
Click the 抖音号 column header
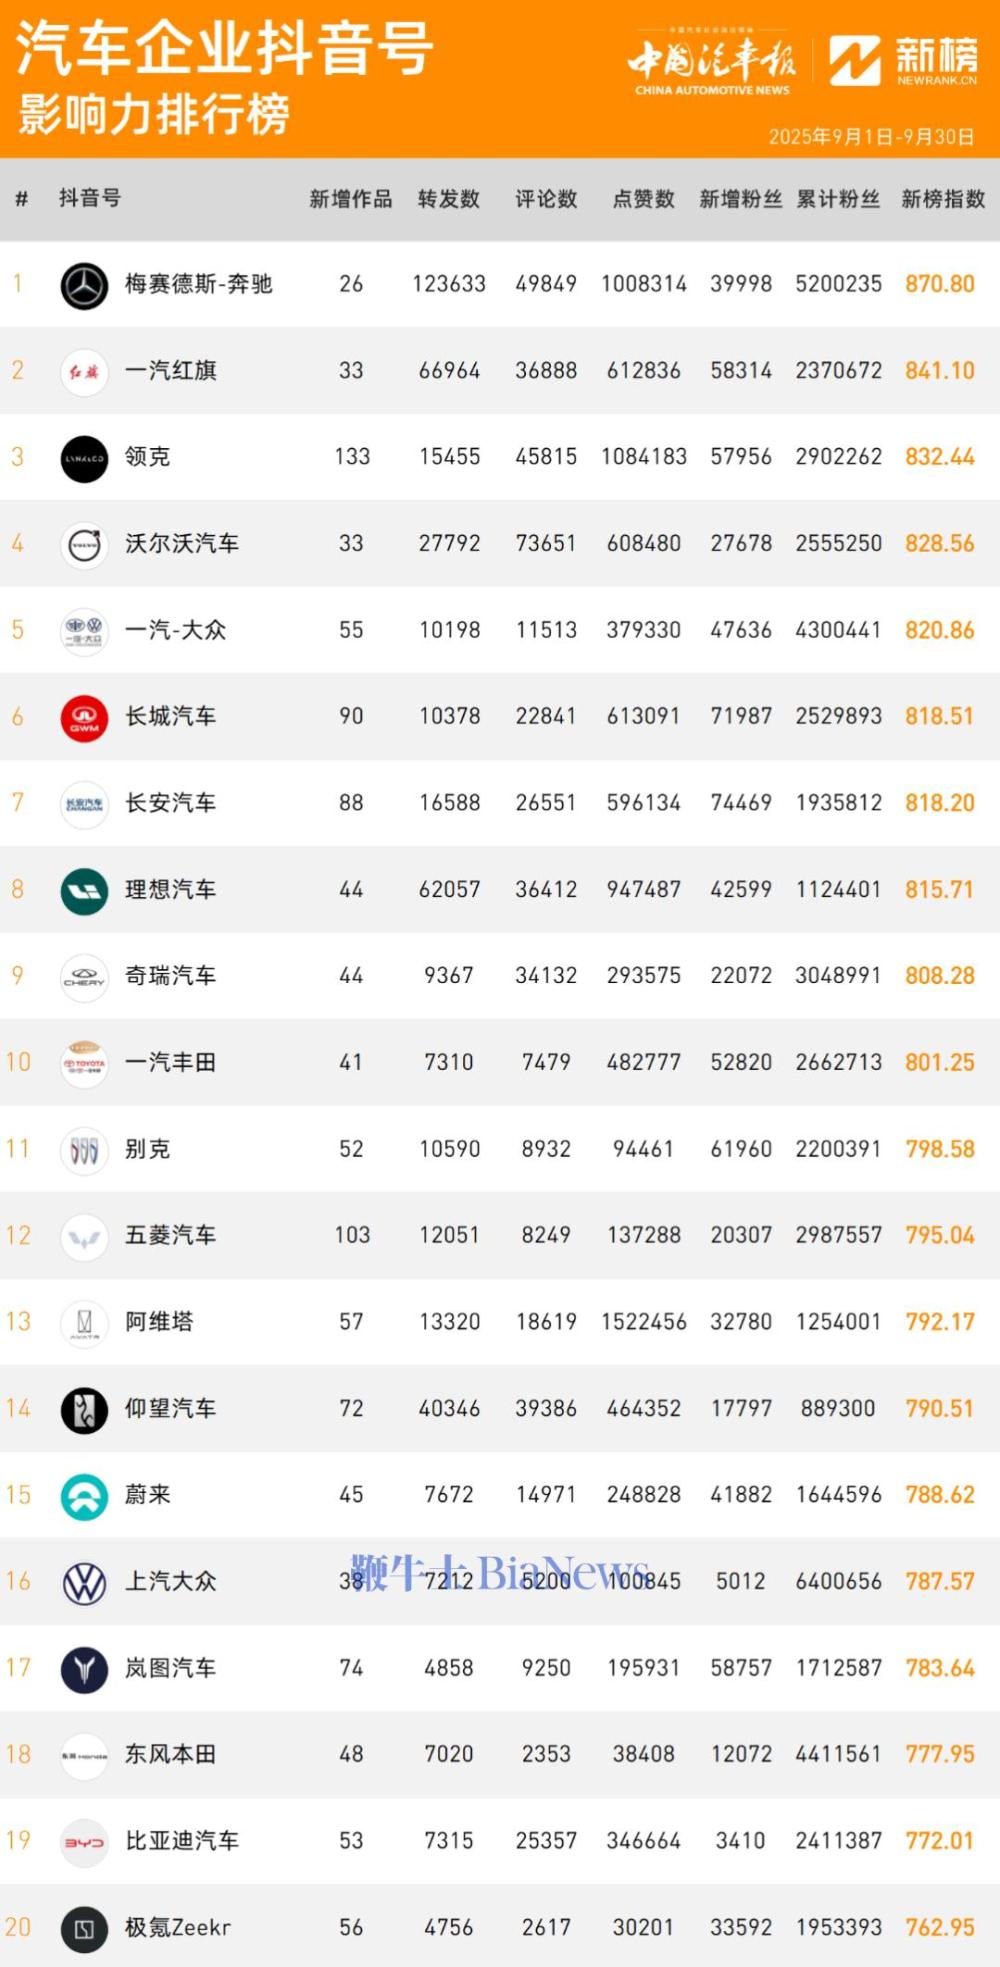click(x=90, y=198)
